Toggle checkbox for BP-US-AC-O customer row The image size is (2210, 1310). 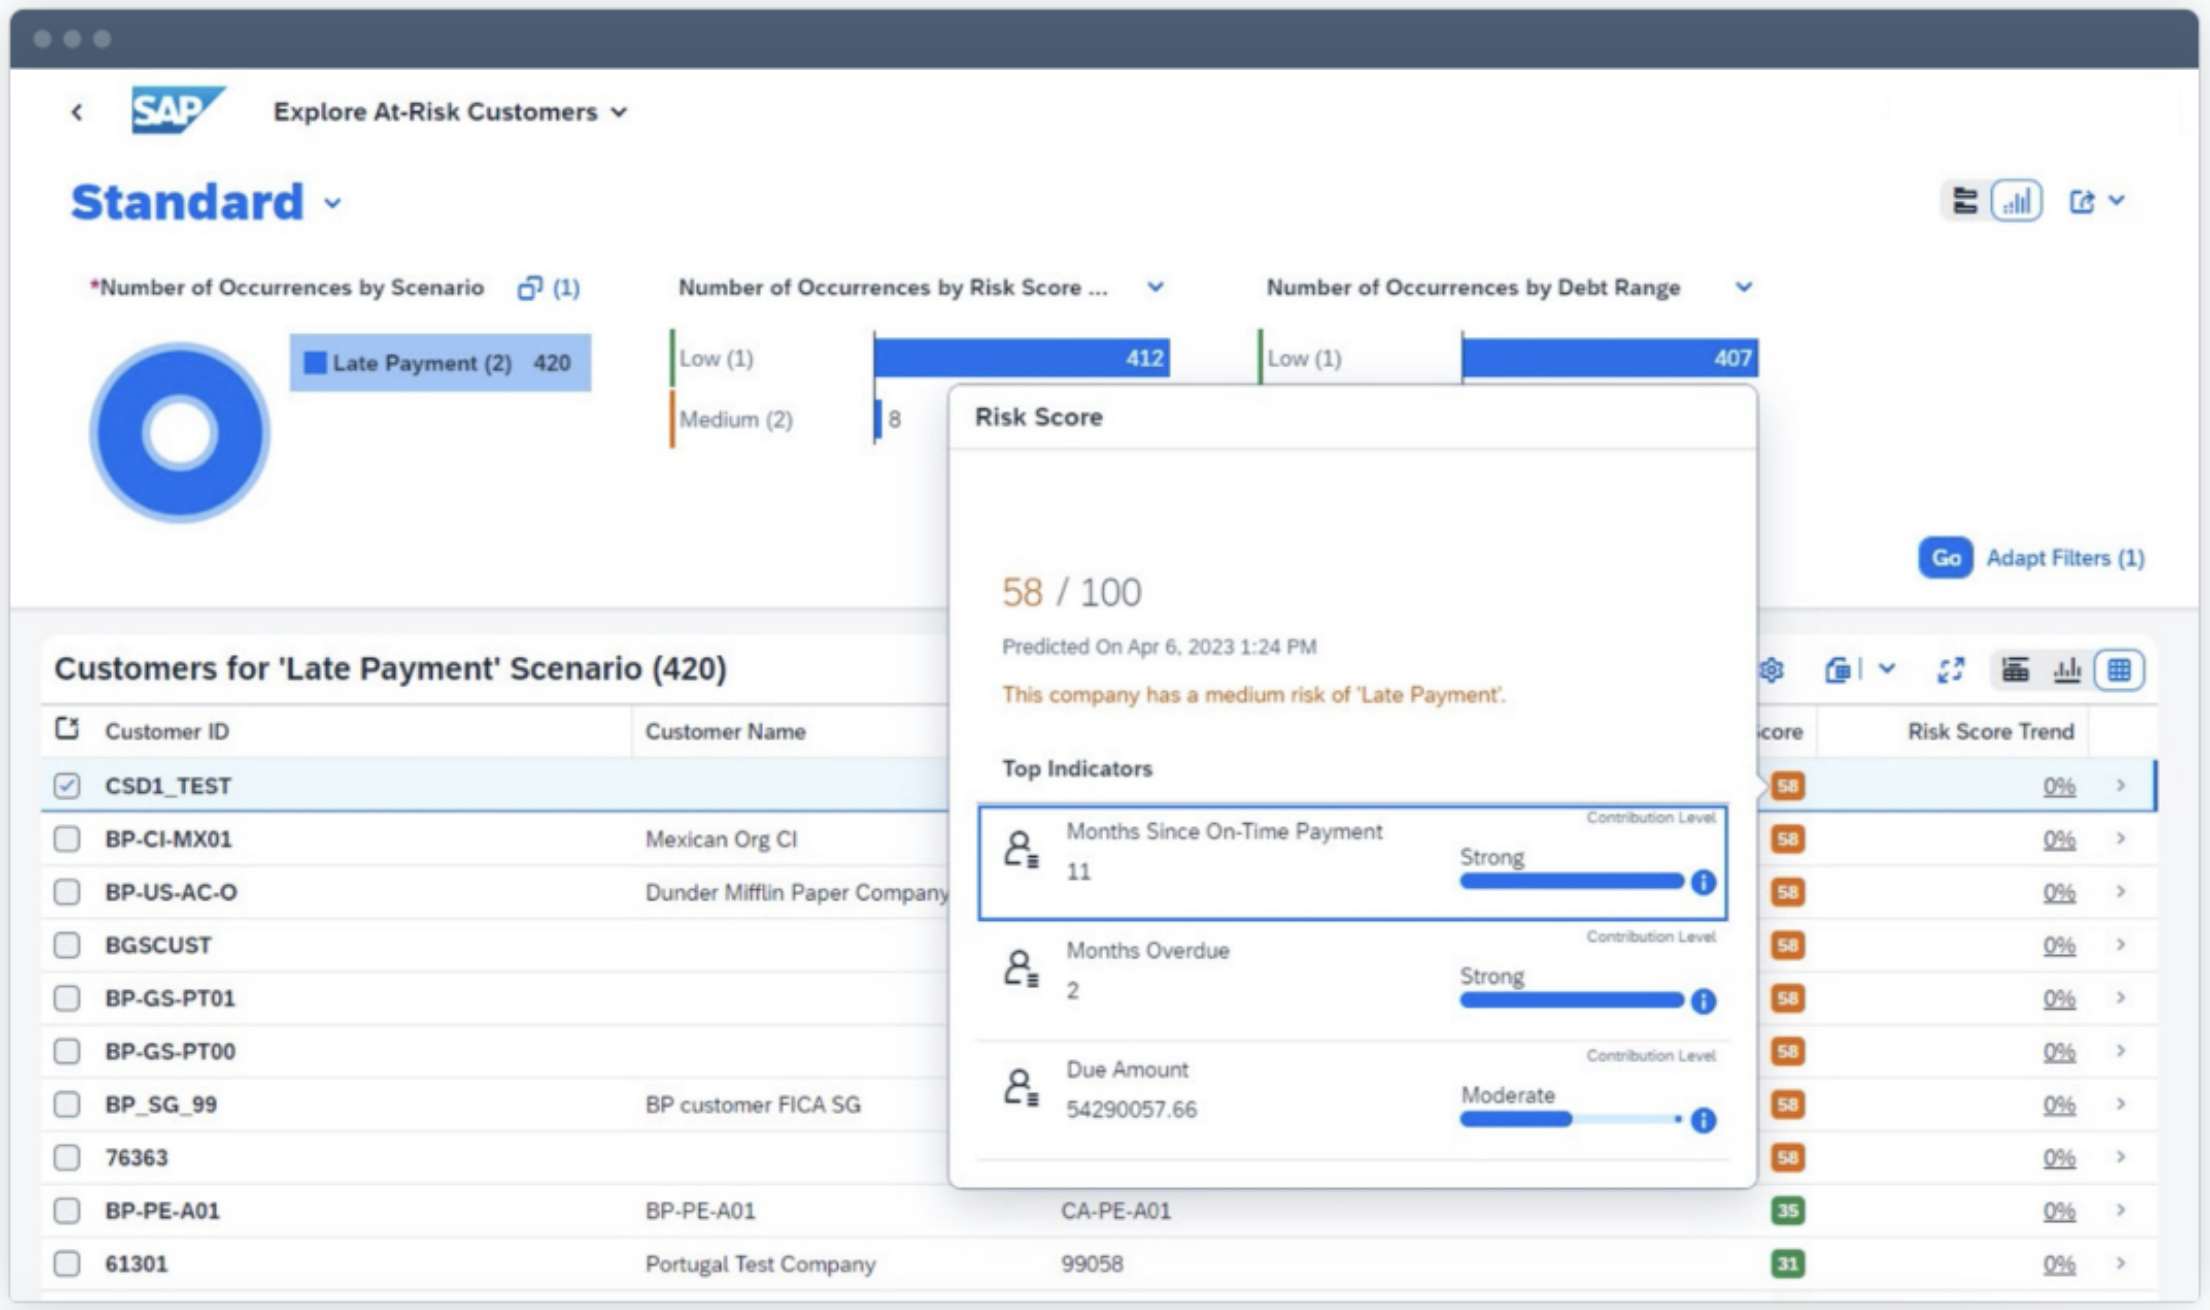69,890
